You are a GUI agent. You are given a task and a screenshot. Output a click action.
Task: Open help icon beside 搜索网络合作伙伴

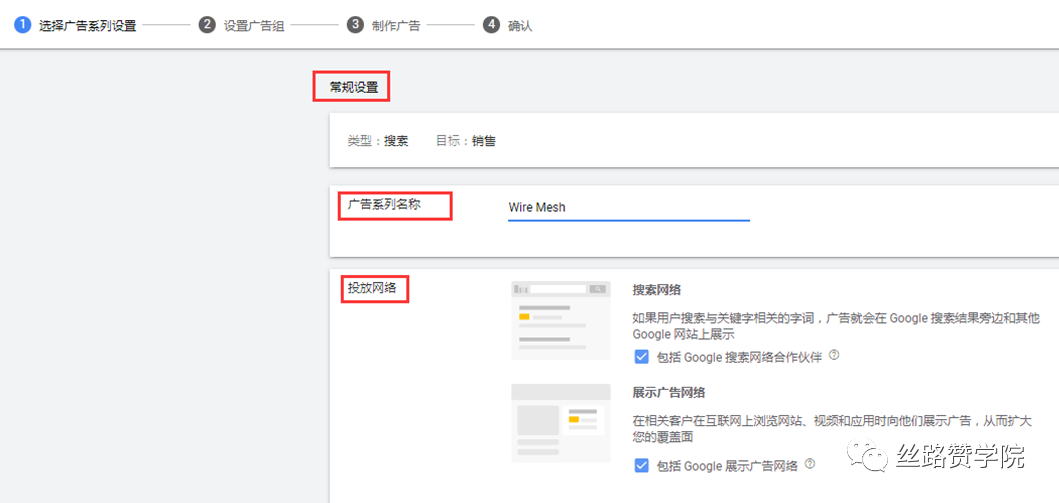pyautogui.click(x=833, y=355)
